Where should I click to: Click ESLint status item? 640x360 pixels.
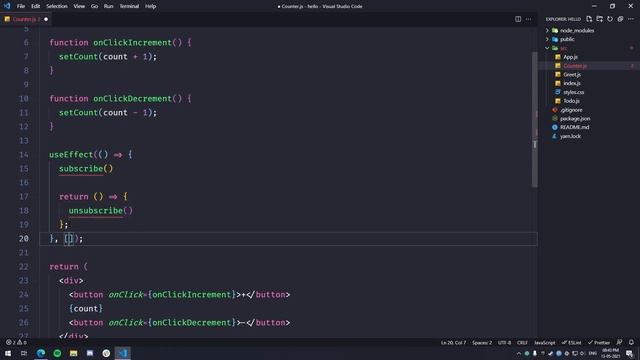(571, 342)
